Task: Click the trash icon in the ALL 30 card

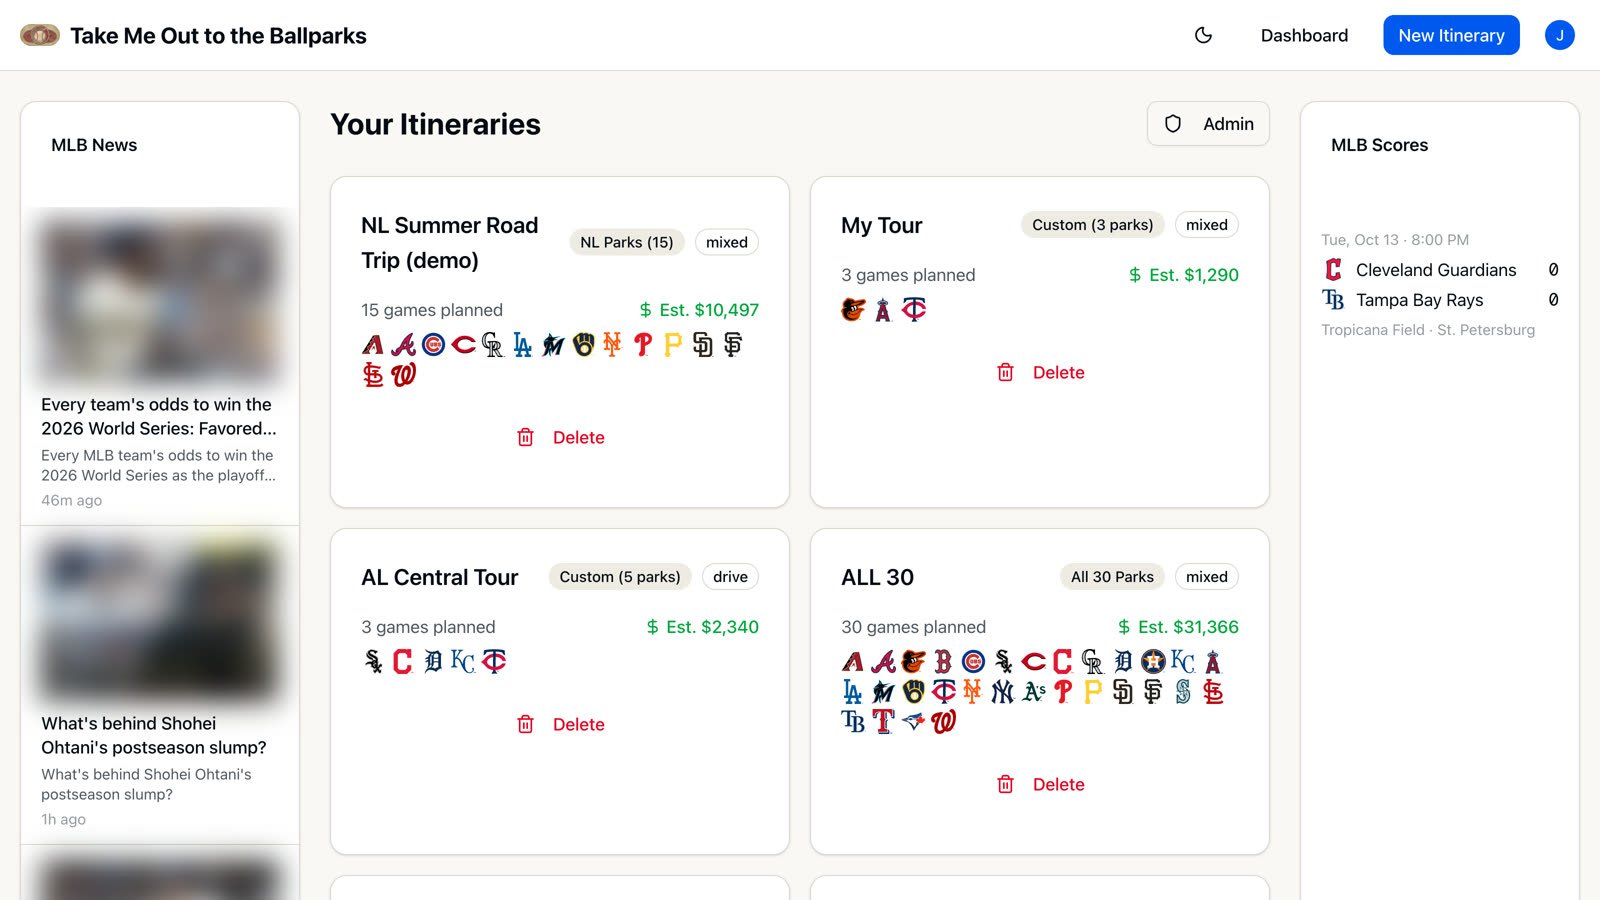Action: click(x=1005, y=784)
